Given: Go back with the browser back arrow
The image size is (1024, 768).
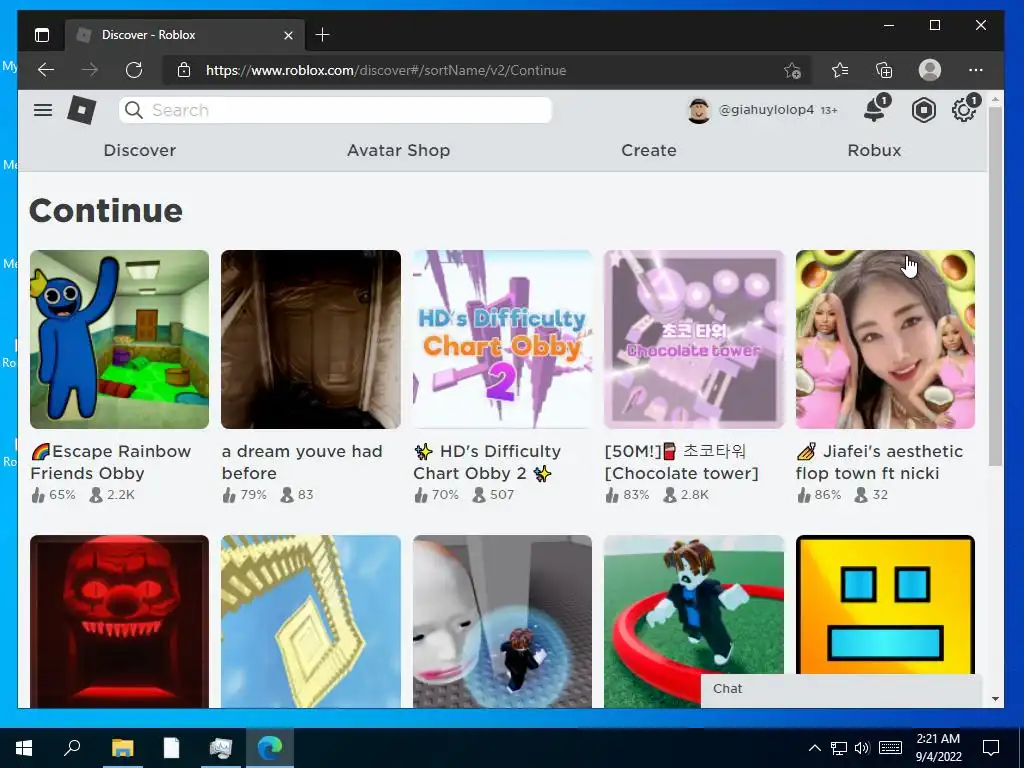Looking at the screenshot, I should click(x=46, y=70).
